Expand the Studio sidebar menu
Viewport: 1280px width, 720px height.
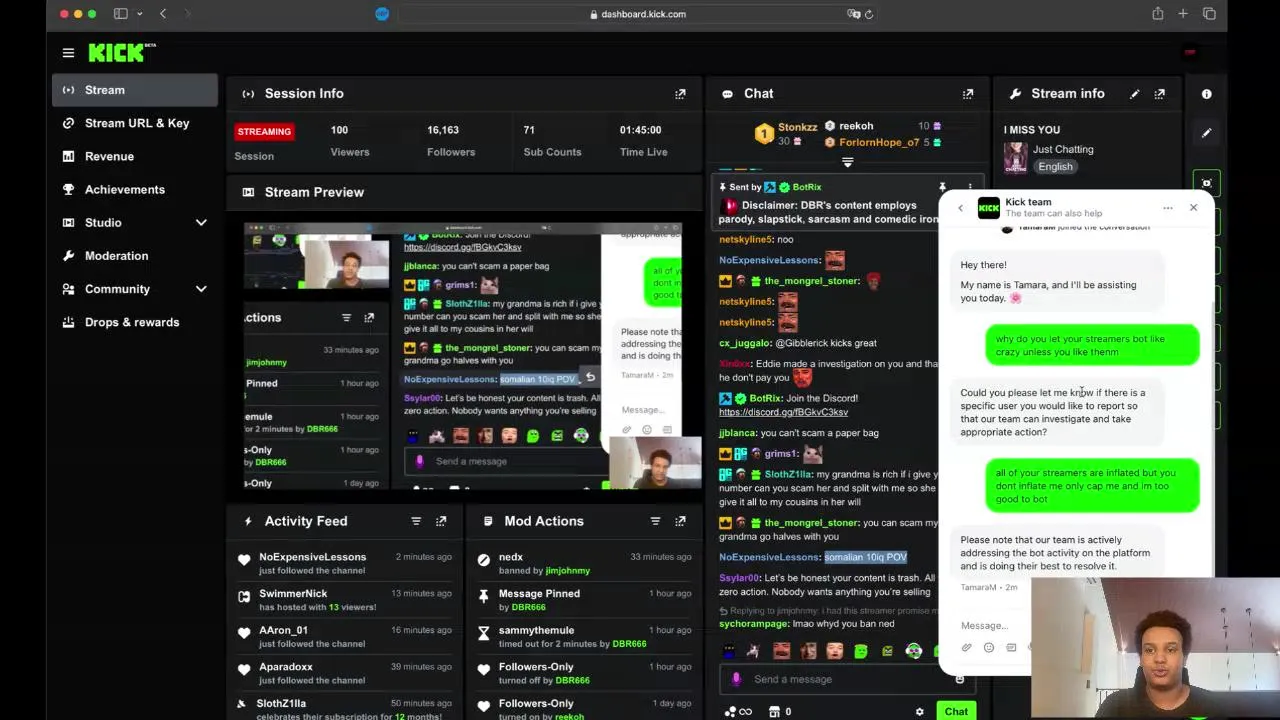(x=201, y=223)
